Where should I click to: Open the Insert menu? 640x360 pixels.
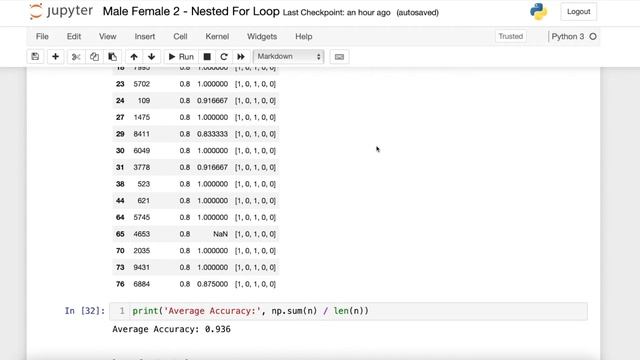point(144,36)
